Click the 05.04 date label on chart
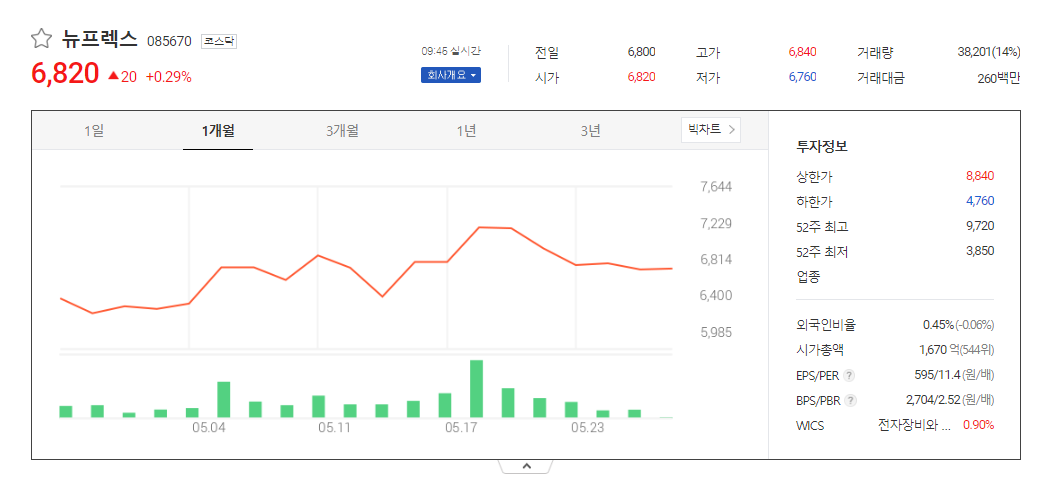1046x481 pixels. click(209, 428)
